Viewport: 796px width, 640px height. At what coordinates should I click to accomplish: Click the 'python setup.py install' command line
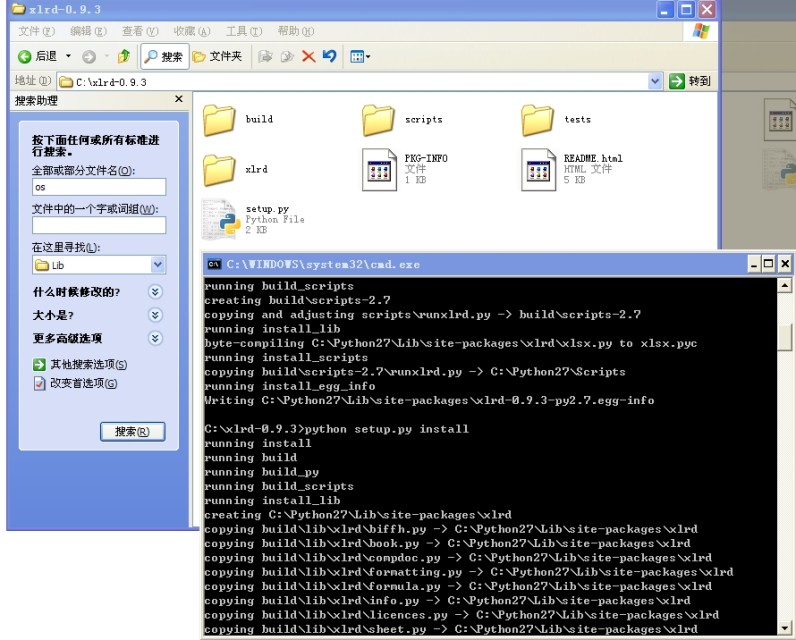point(386,429)
